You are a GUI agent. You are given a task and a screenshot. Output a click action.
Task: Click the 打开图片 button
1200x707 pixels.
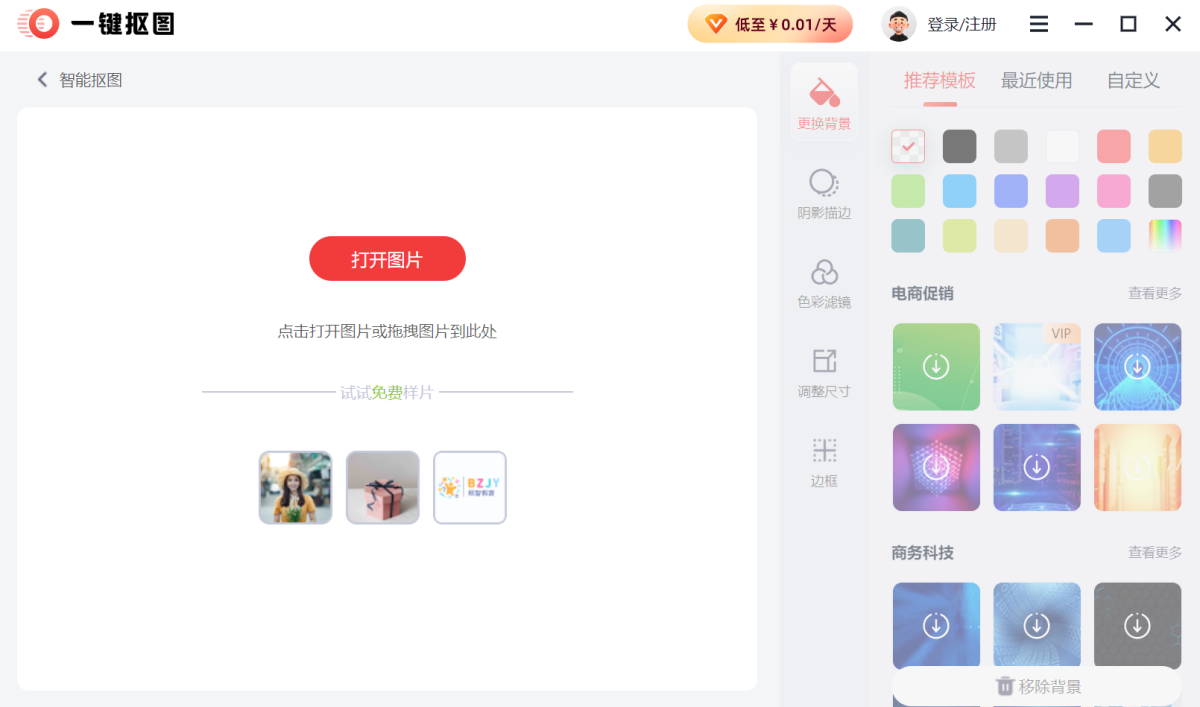pyautogui.click(x=387, y=259)
